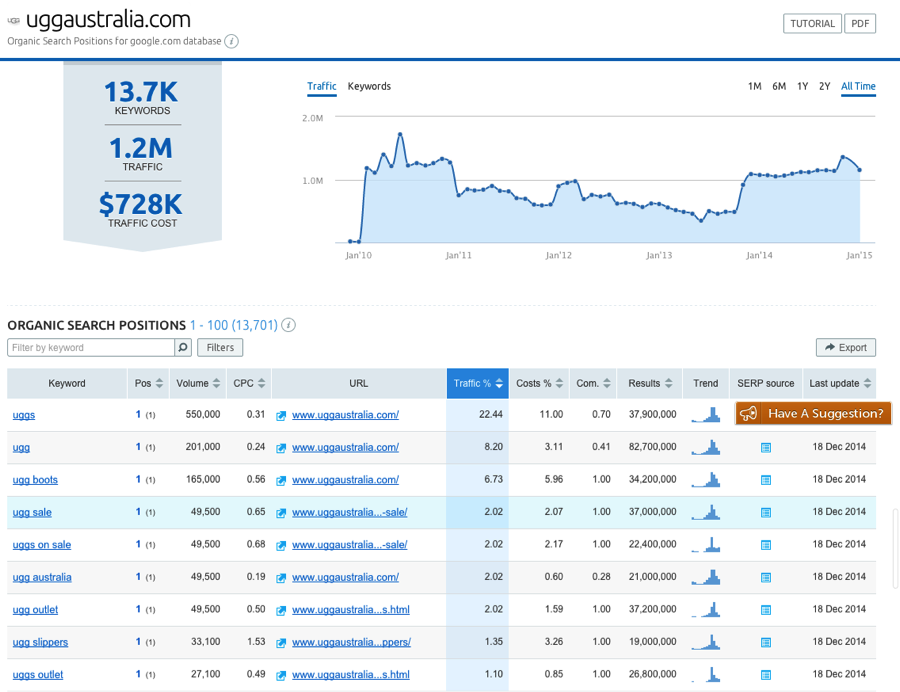900x692 pixels.
Task: Open external link icon for ugg sale row
Action: point(281,512)
